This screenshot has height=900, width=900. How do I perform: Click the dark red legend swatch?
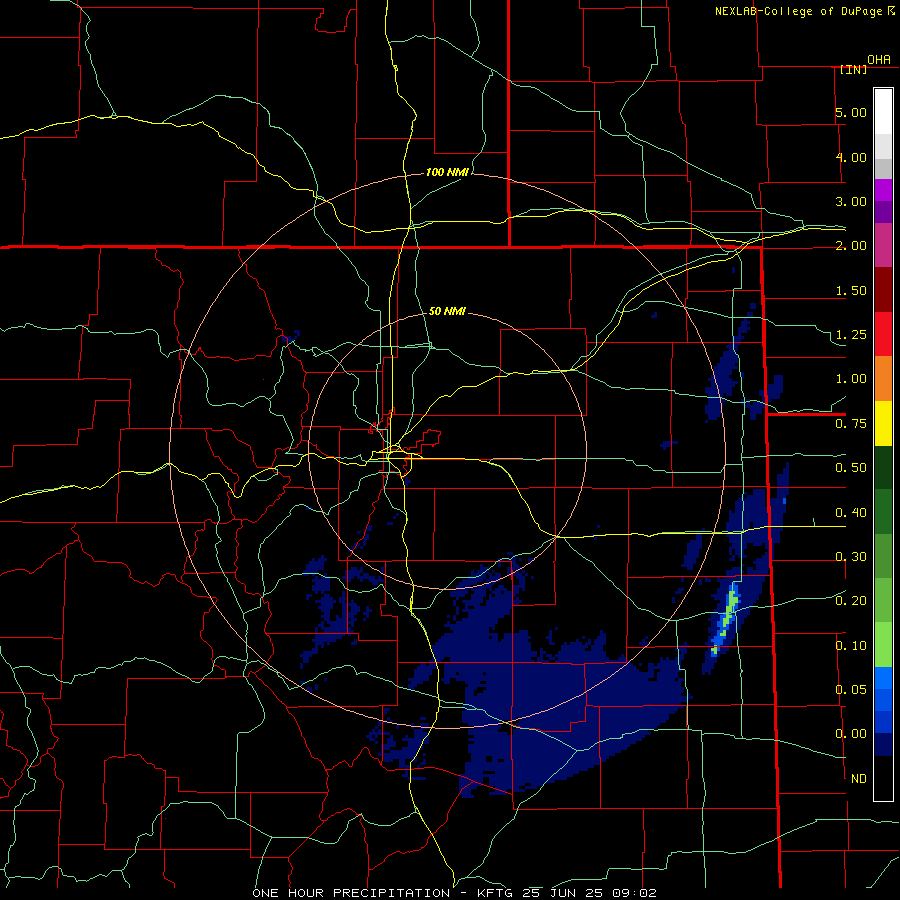(883, 290)
